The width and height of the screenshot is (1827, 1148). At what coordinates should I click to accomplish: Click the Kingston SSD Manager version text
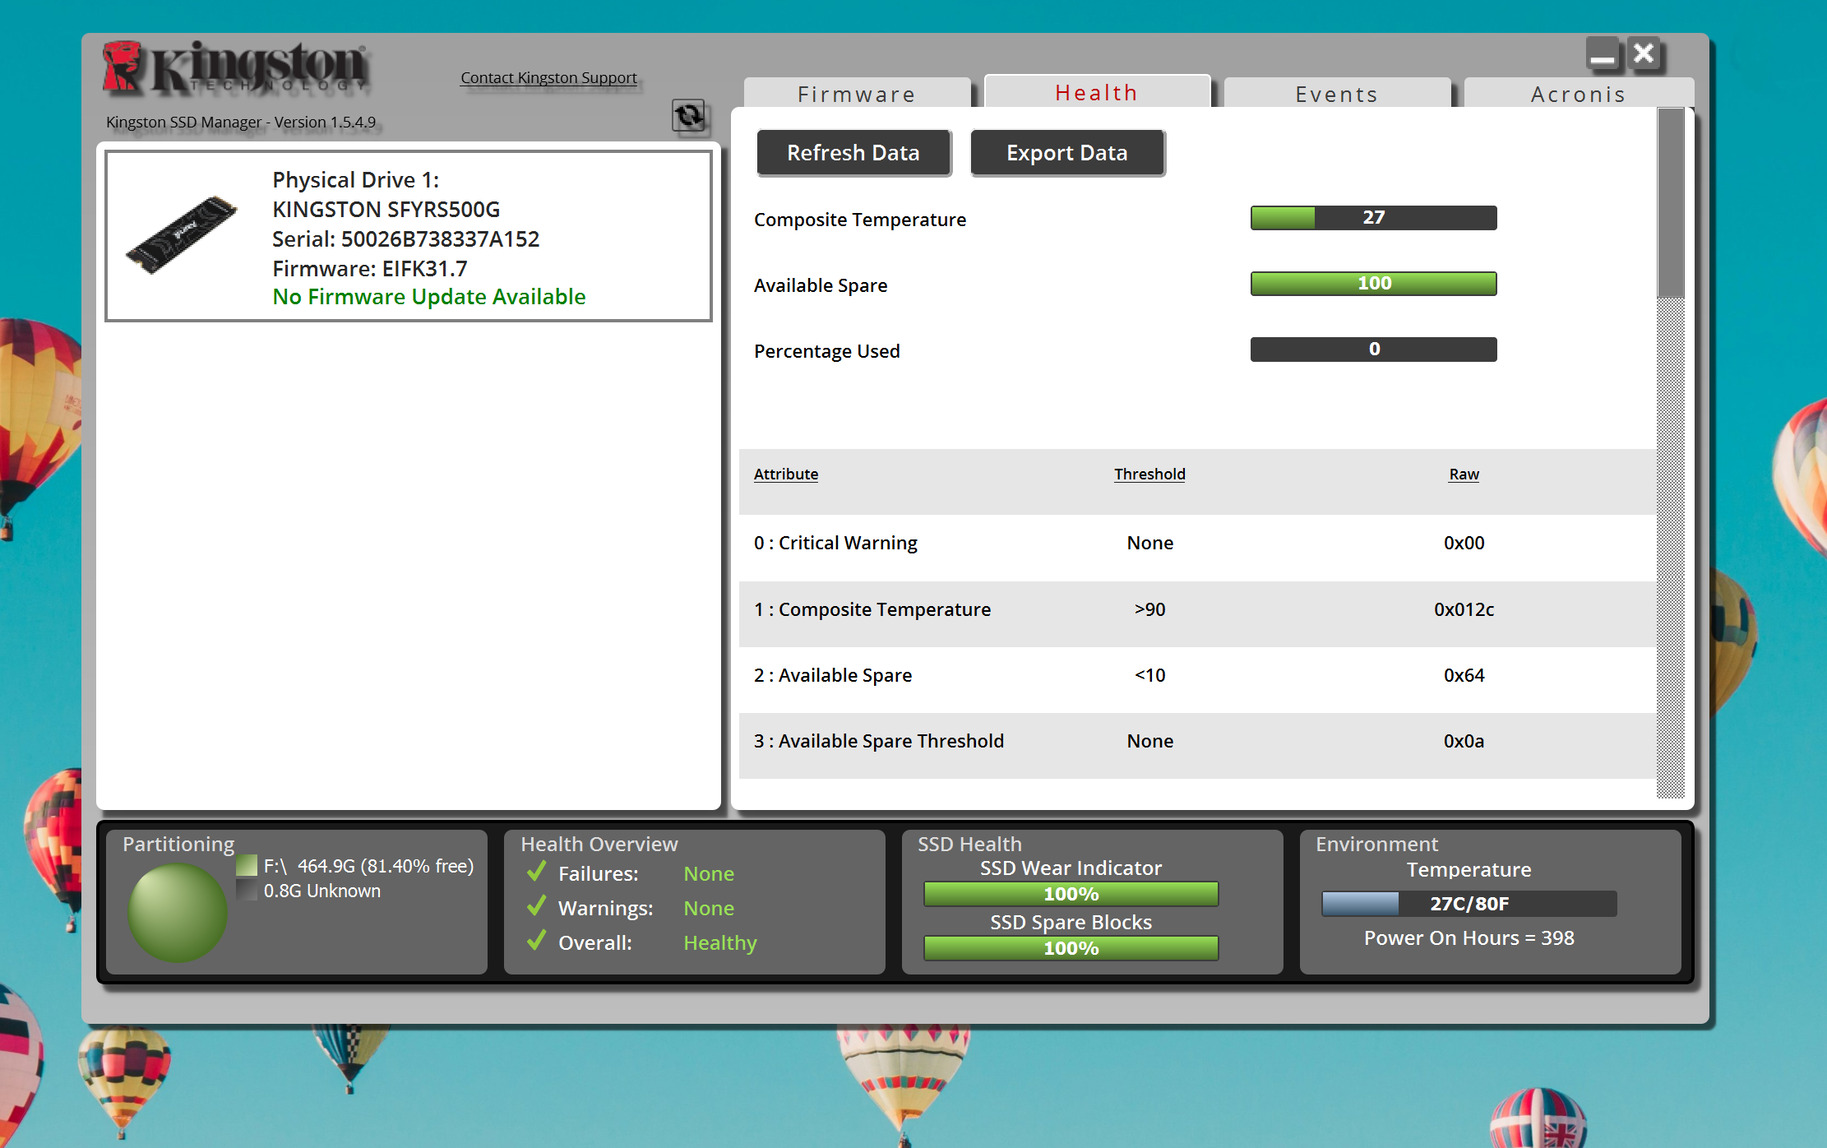pos(241,122)
